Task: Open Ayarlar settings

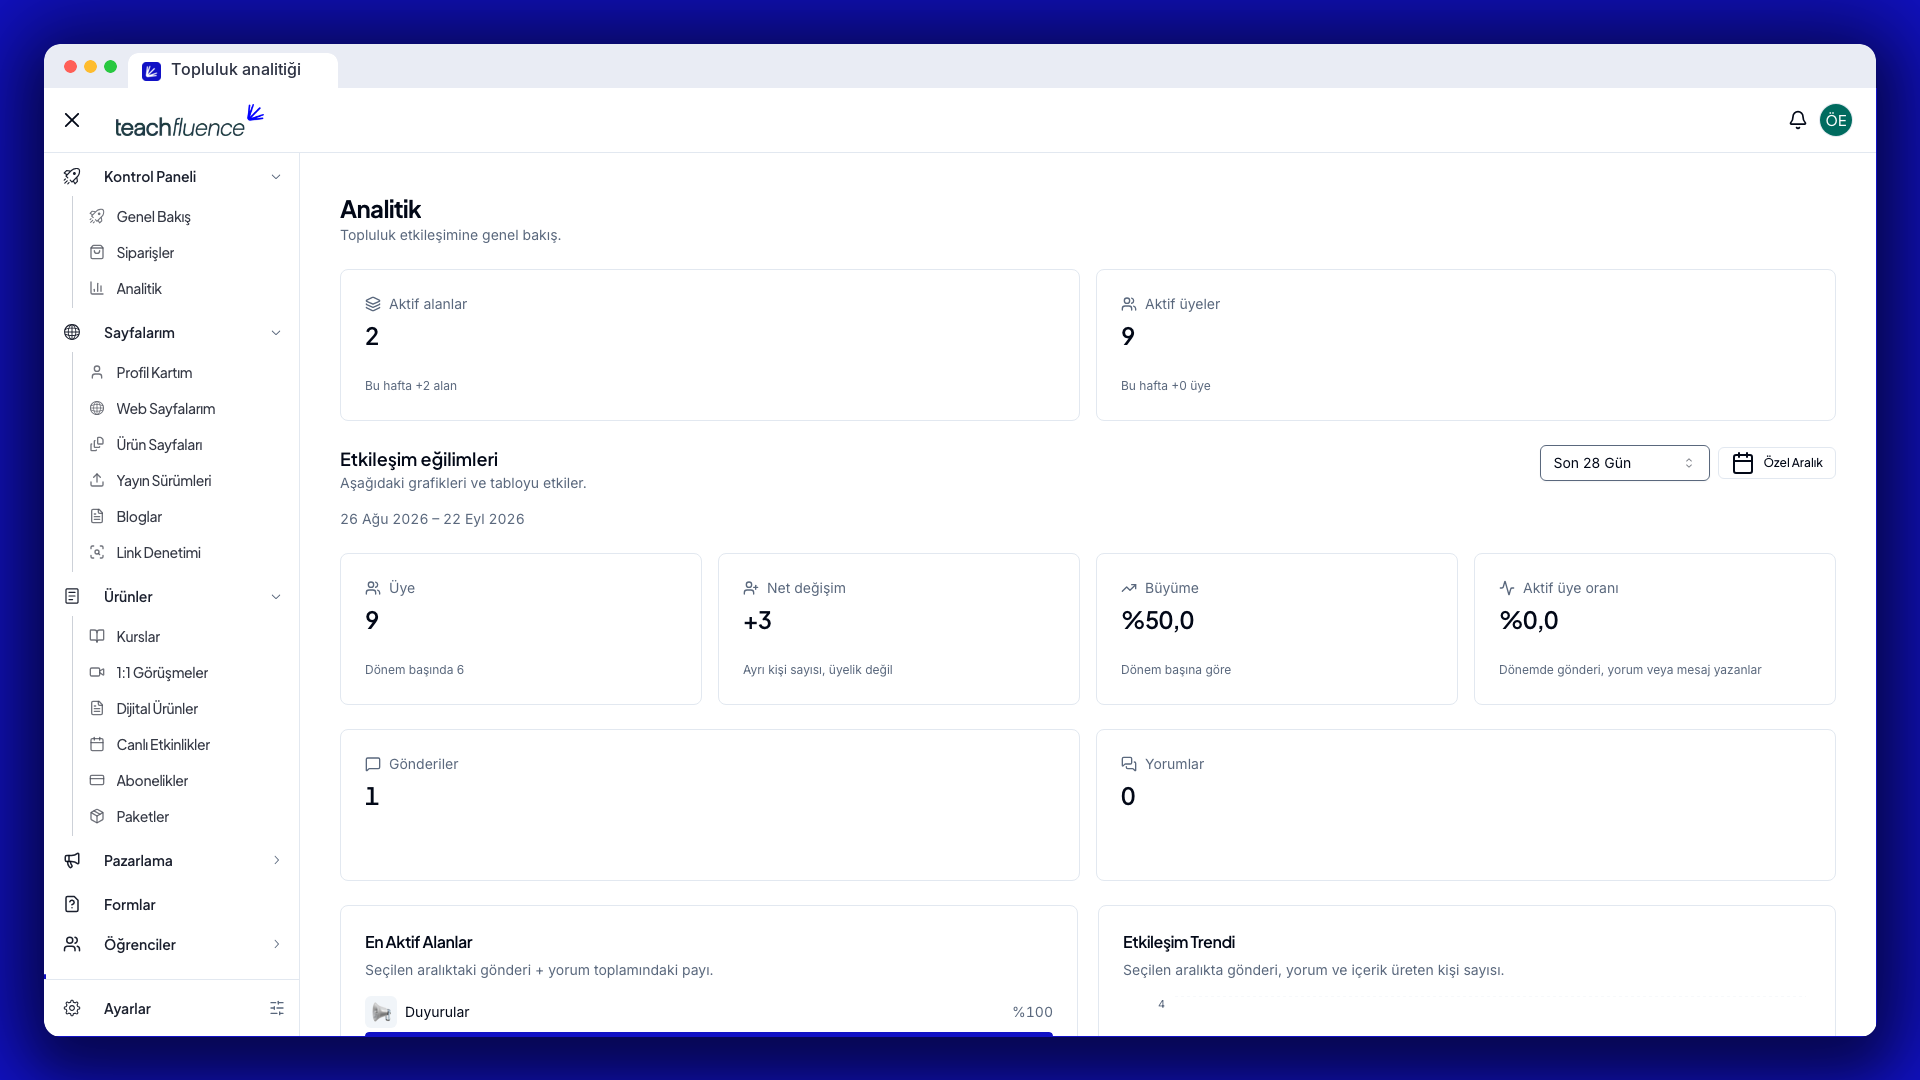Action: [x=127, y=1009]
